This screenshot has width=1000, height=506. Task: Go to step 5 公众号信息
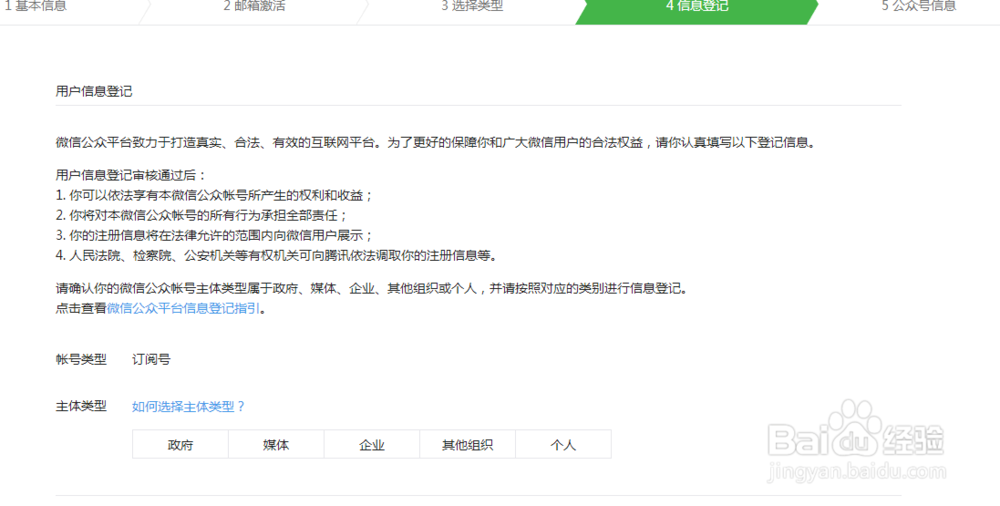(919, 6)
